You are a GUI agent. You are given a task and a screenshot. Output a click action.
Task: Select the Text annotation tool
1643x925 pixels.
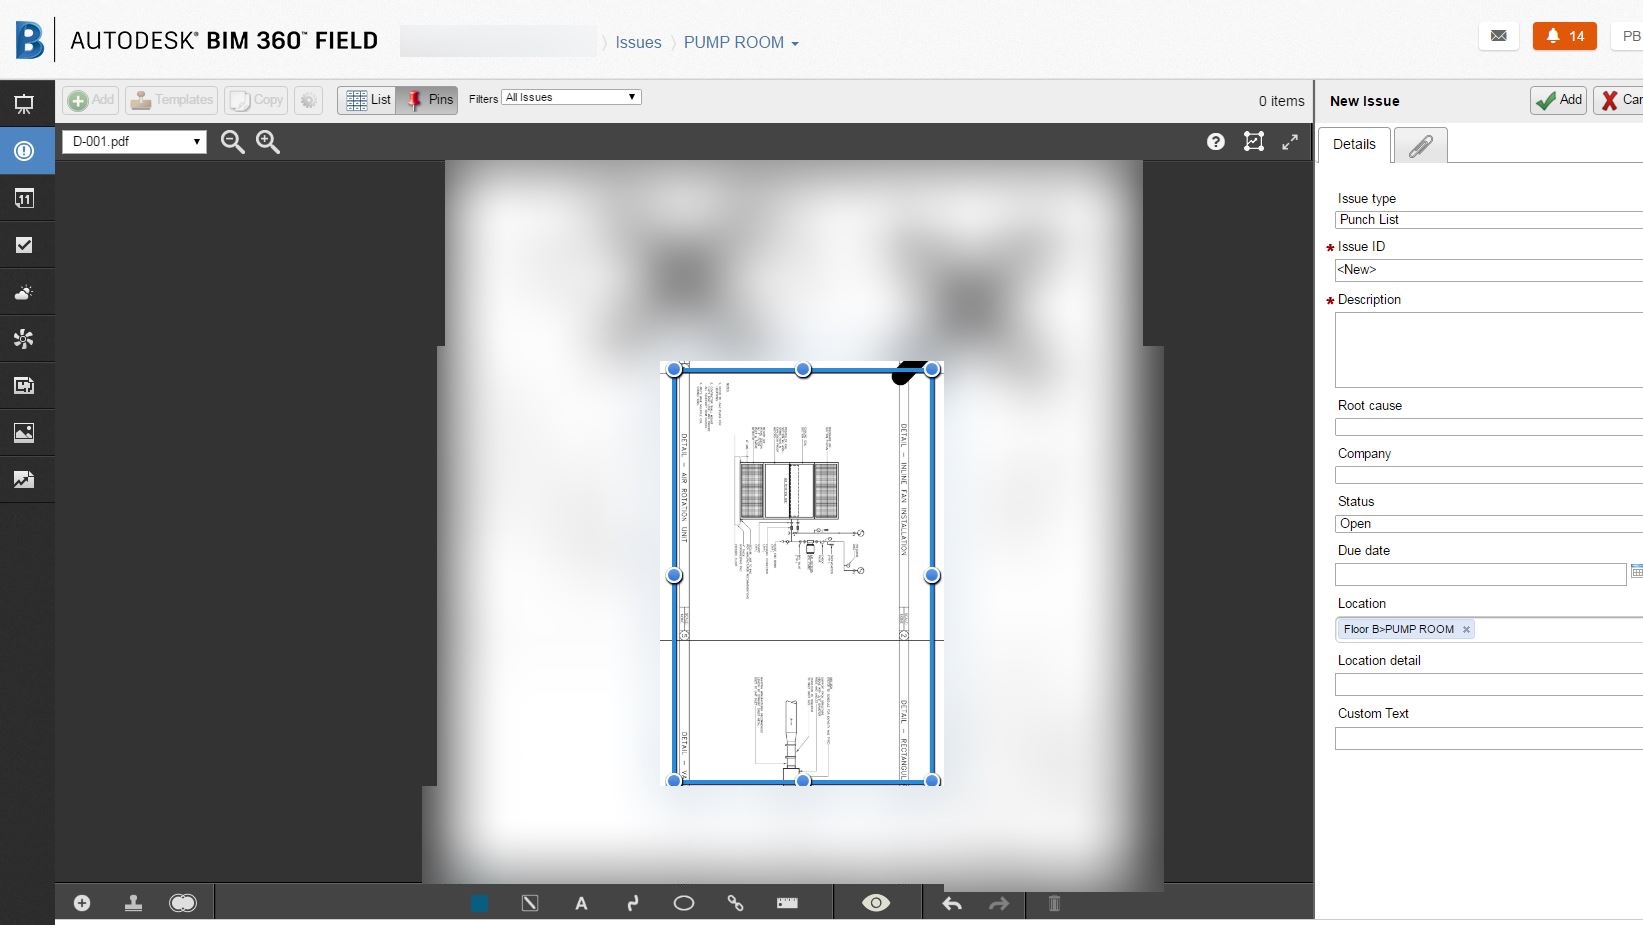(581, 902)
